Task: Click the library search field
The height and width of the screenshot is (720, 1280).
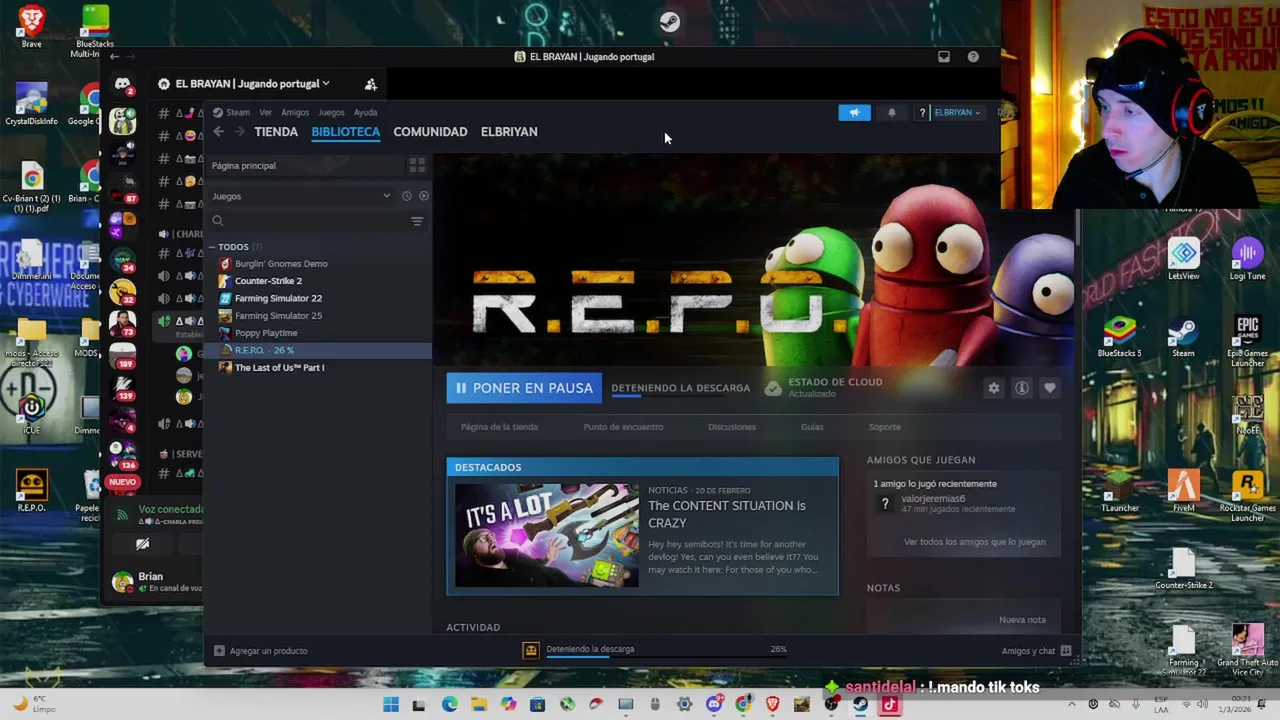Action: coord(306,221)
